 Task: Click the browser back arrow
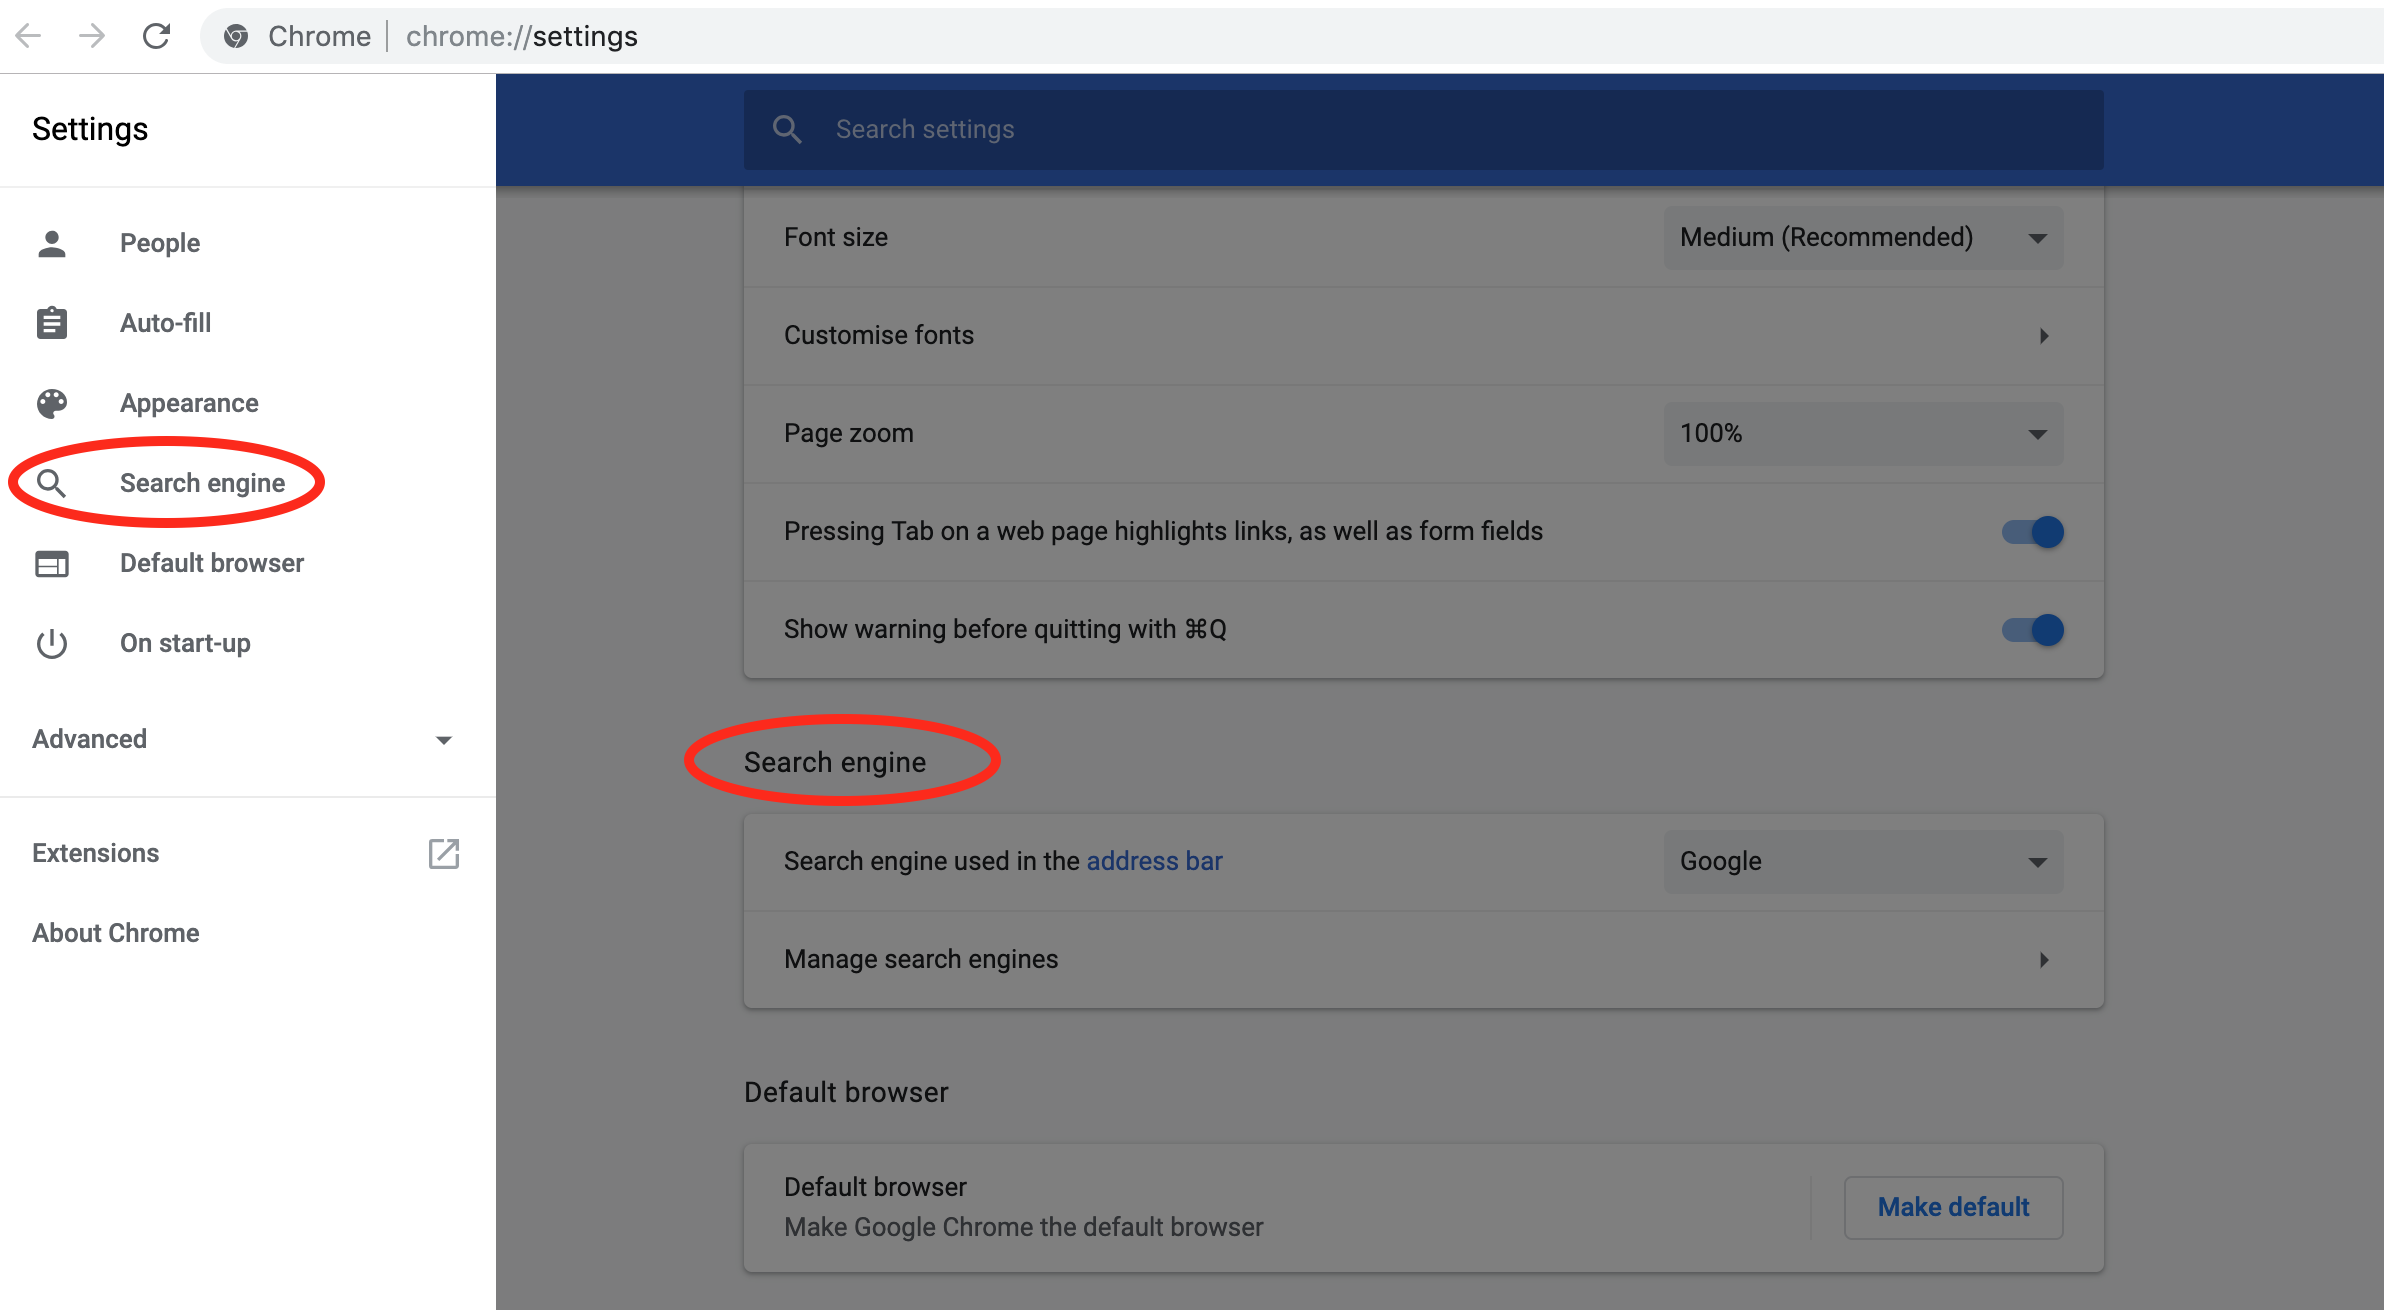pos(28,36)
